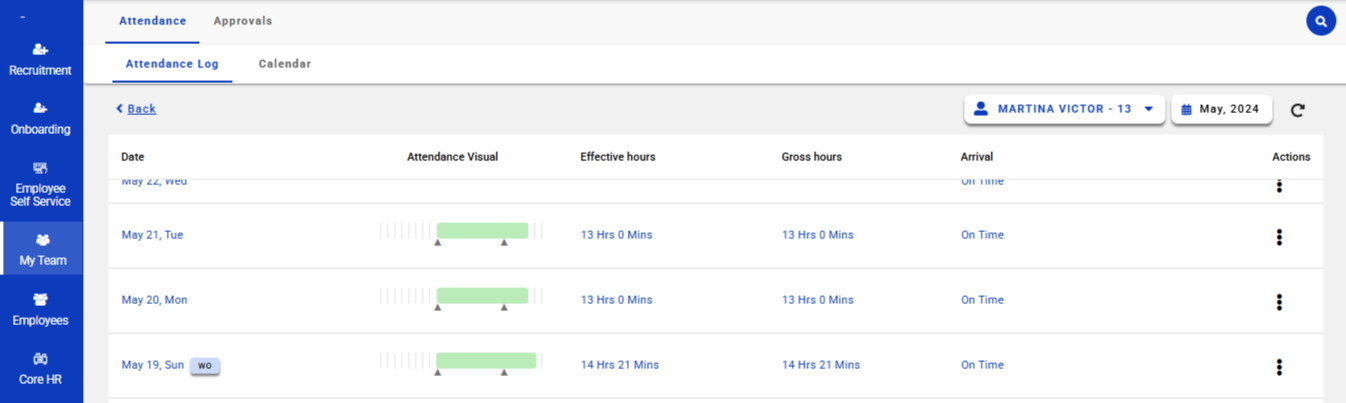Select the Attendance Log tab
Screen dimensions: 1346x403
(x=172, y=64)
